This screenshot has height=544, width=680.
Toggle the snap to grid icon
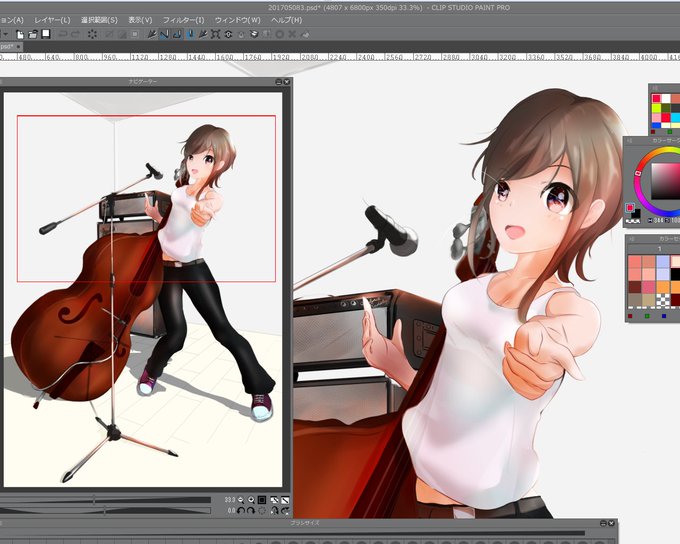click(x=190, y=34)
